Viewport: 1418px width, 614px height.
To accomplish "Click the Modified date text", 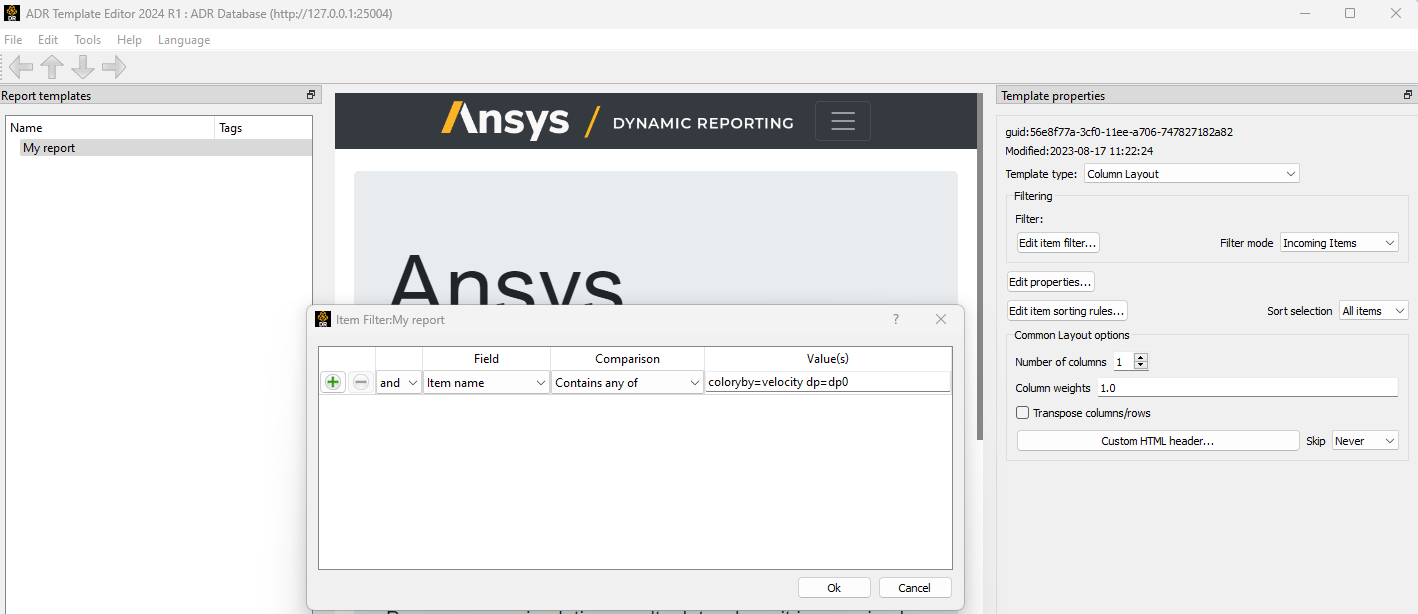I will click(1079, 151).
